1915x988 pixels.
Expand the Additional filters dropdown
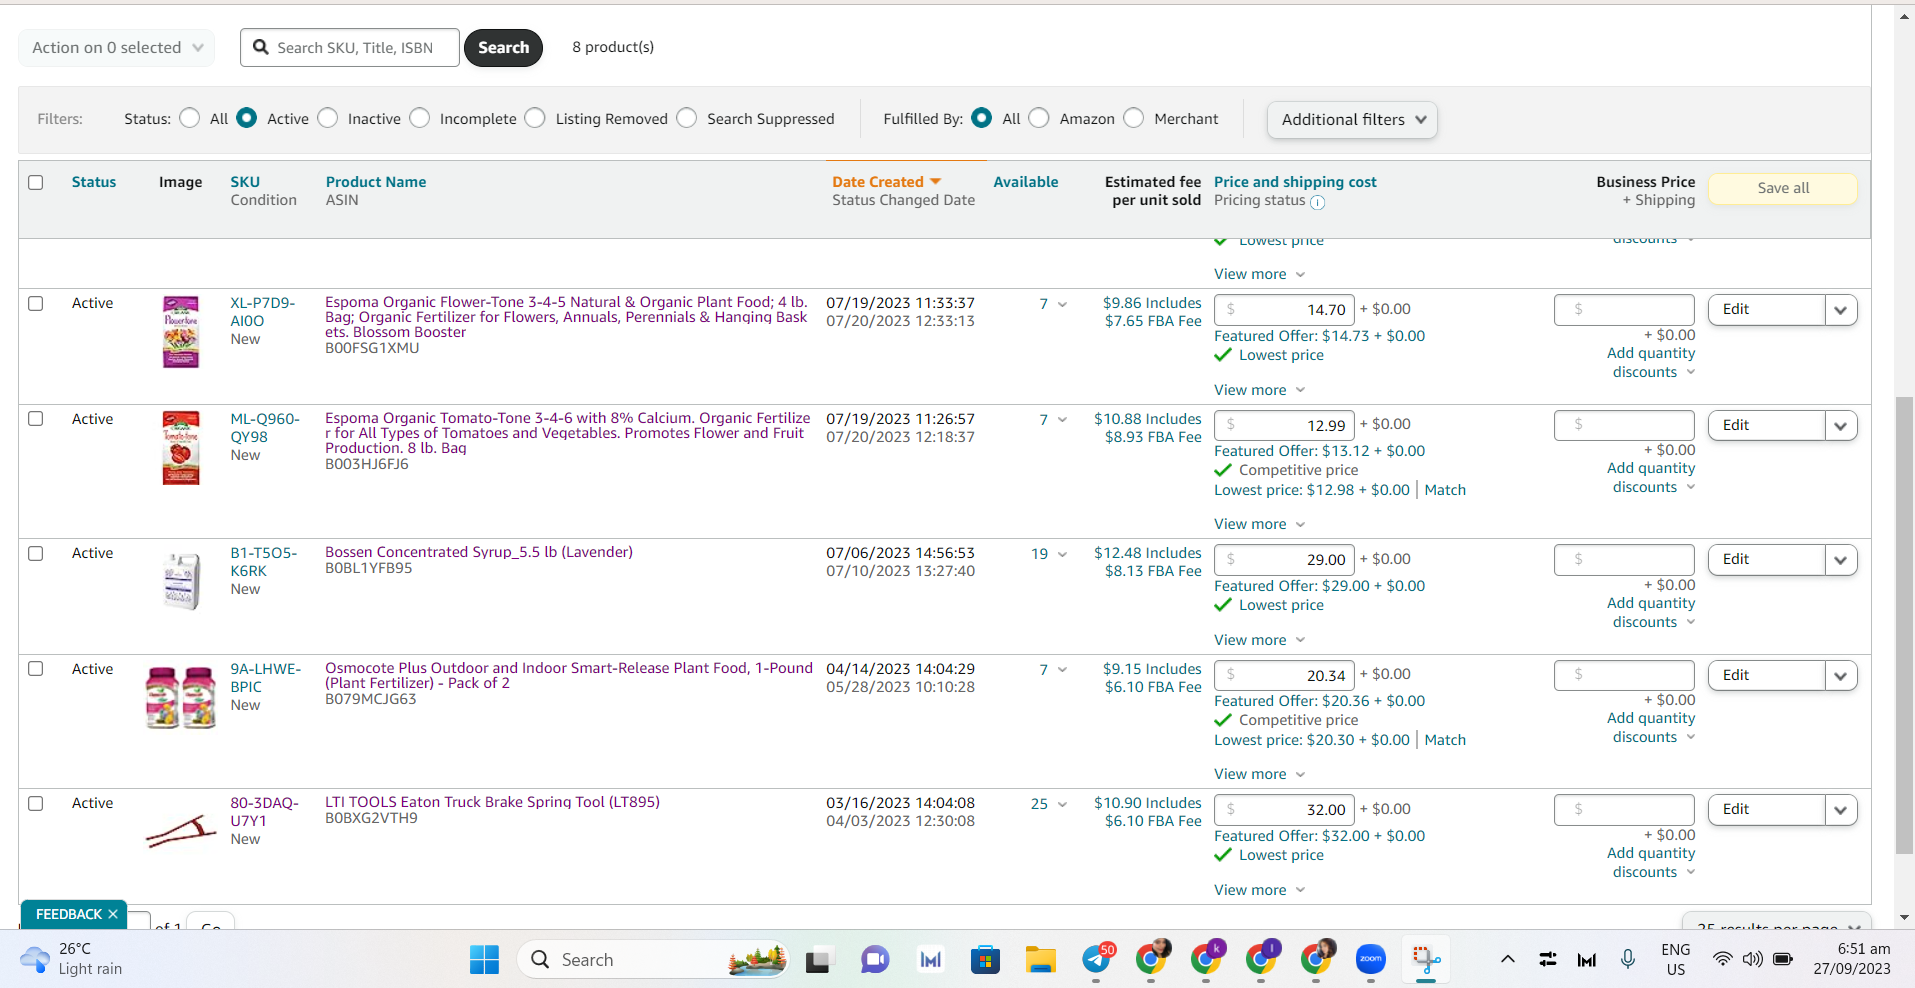coord(1352,120)
